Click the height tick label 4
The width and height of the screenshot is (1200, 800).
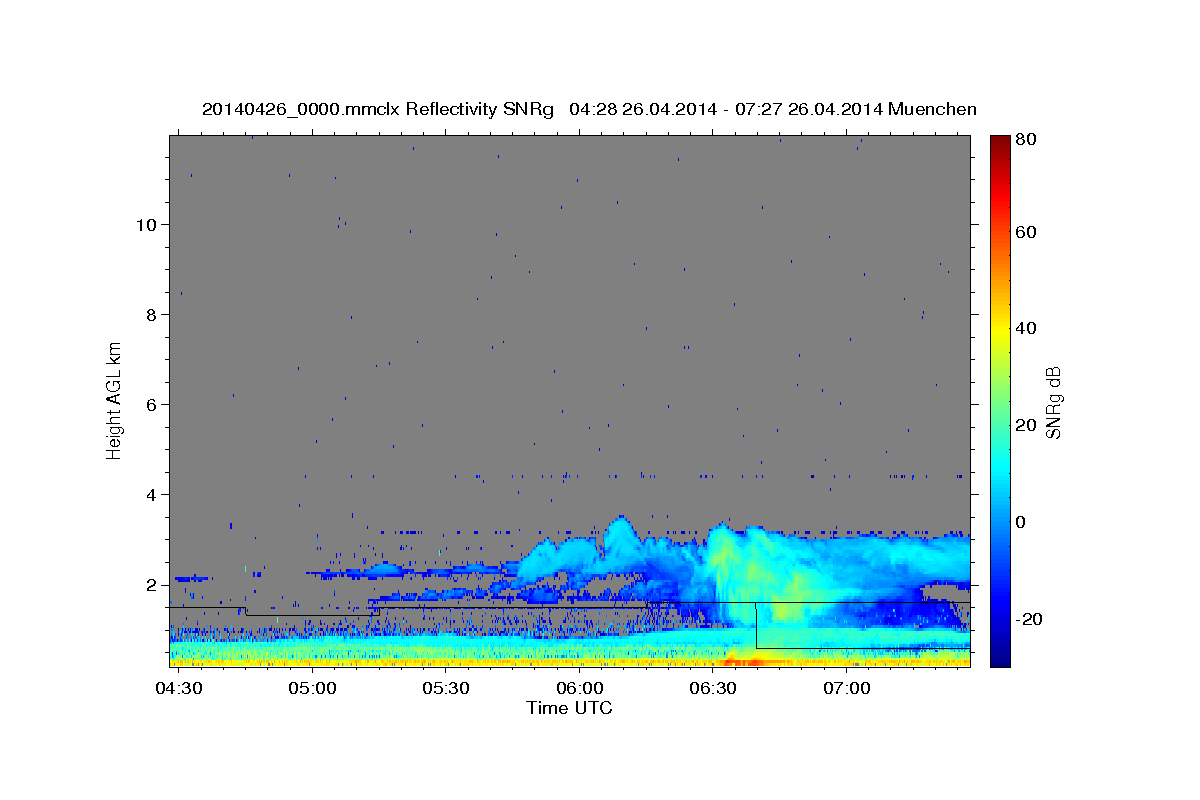click(x=152, y=495)
